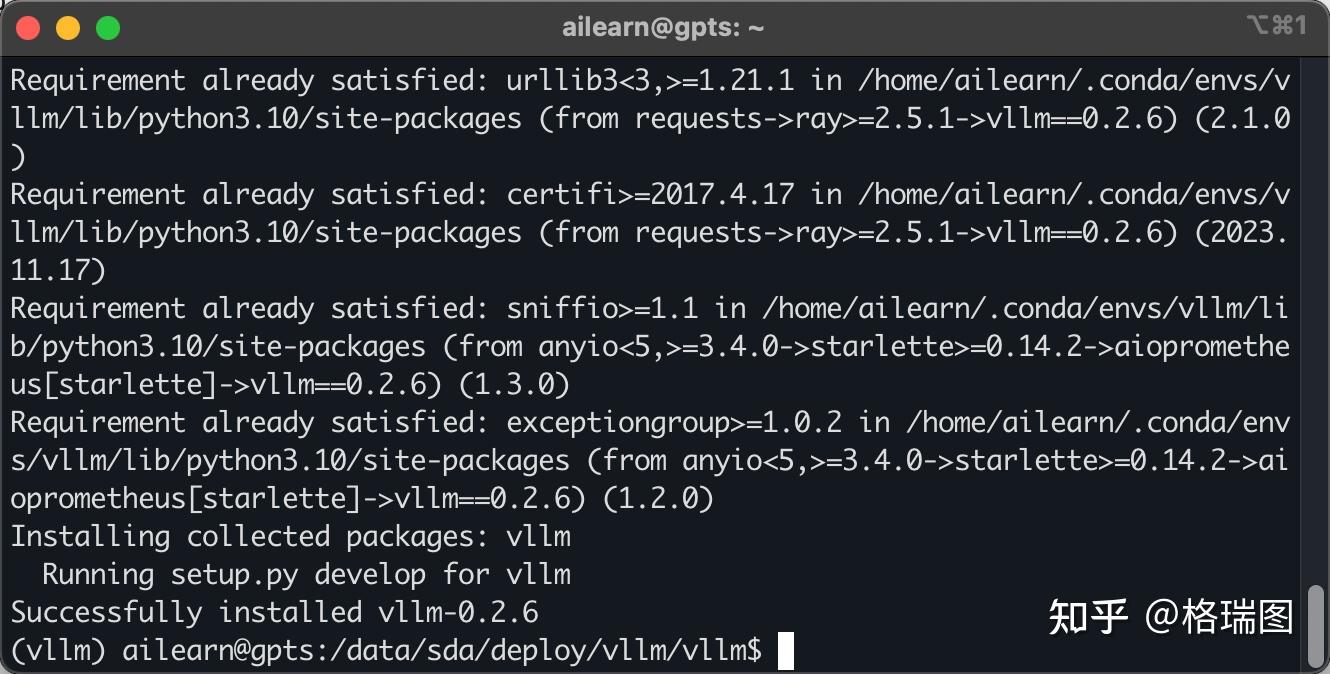1330x674 pixels.
Task: Click 'Installing collected packages: vllm' line
Action: 290,536
